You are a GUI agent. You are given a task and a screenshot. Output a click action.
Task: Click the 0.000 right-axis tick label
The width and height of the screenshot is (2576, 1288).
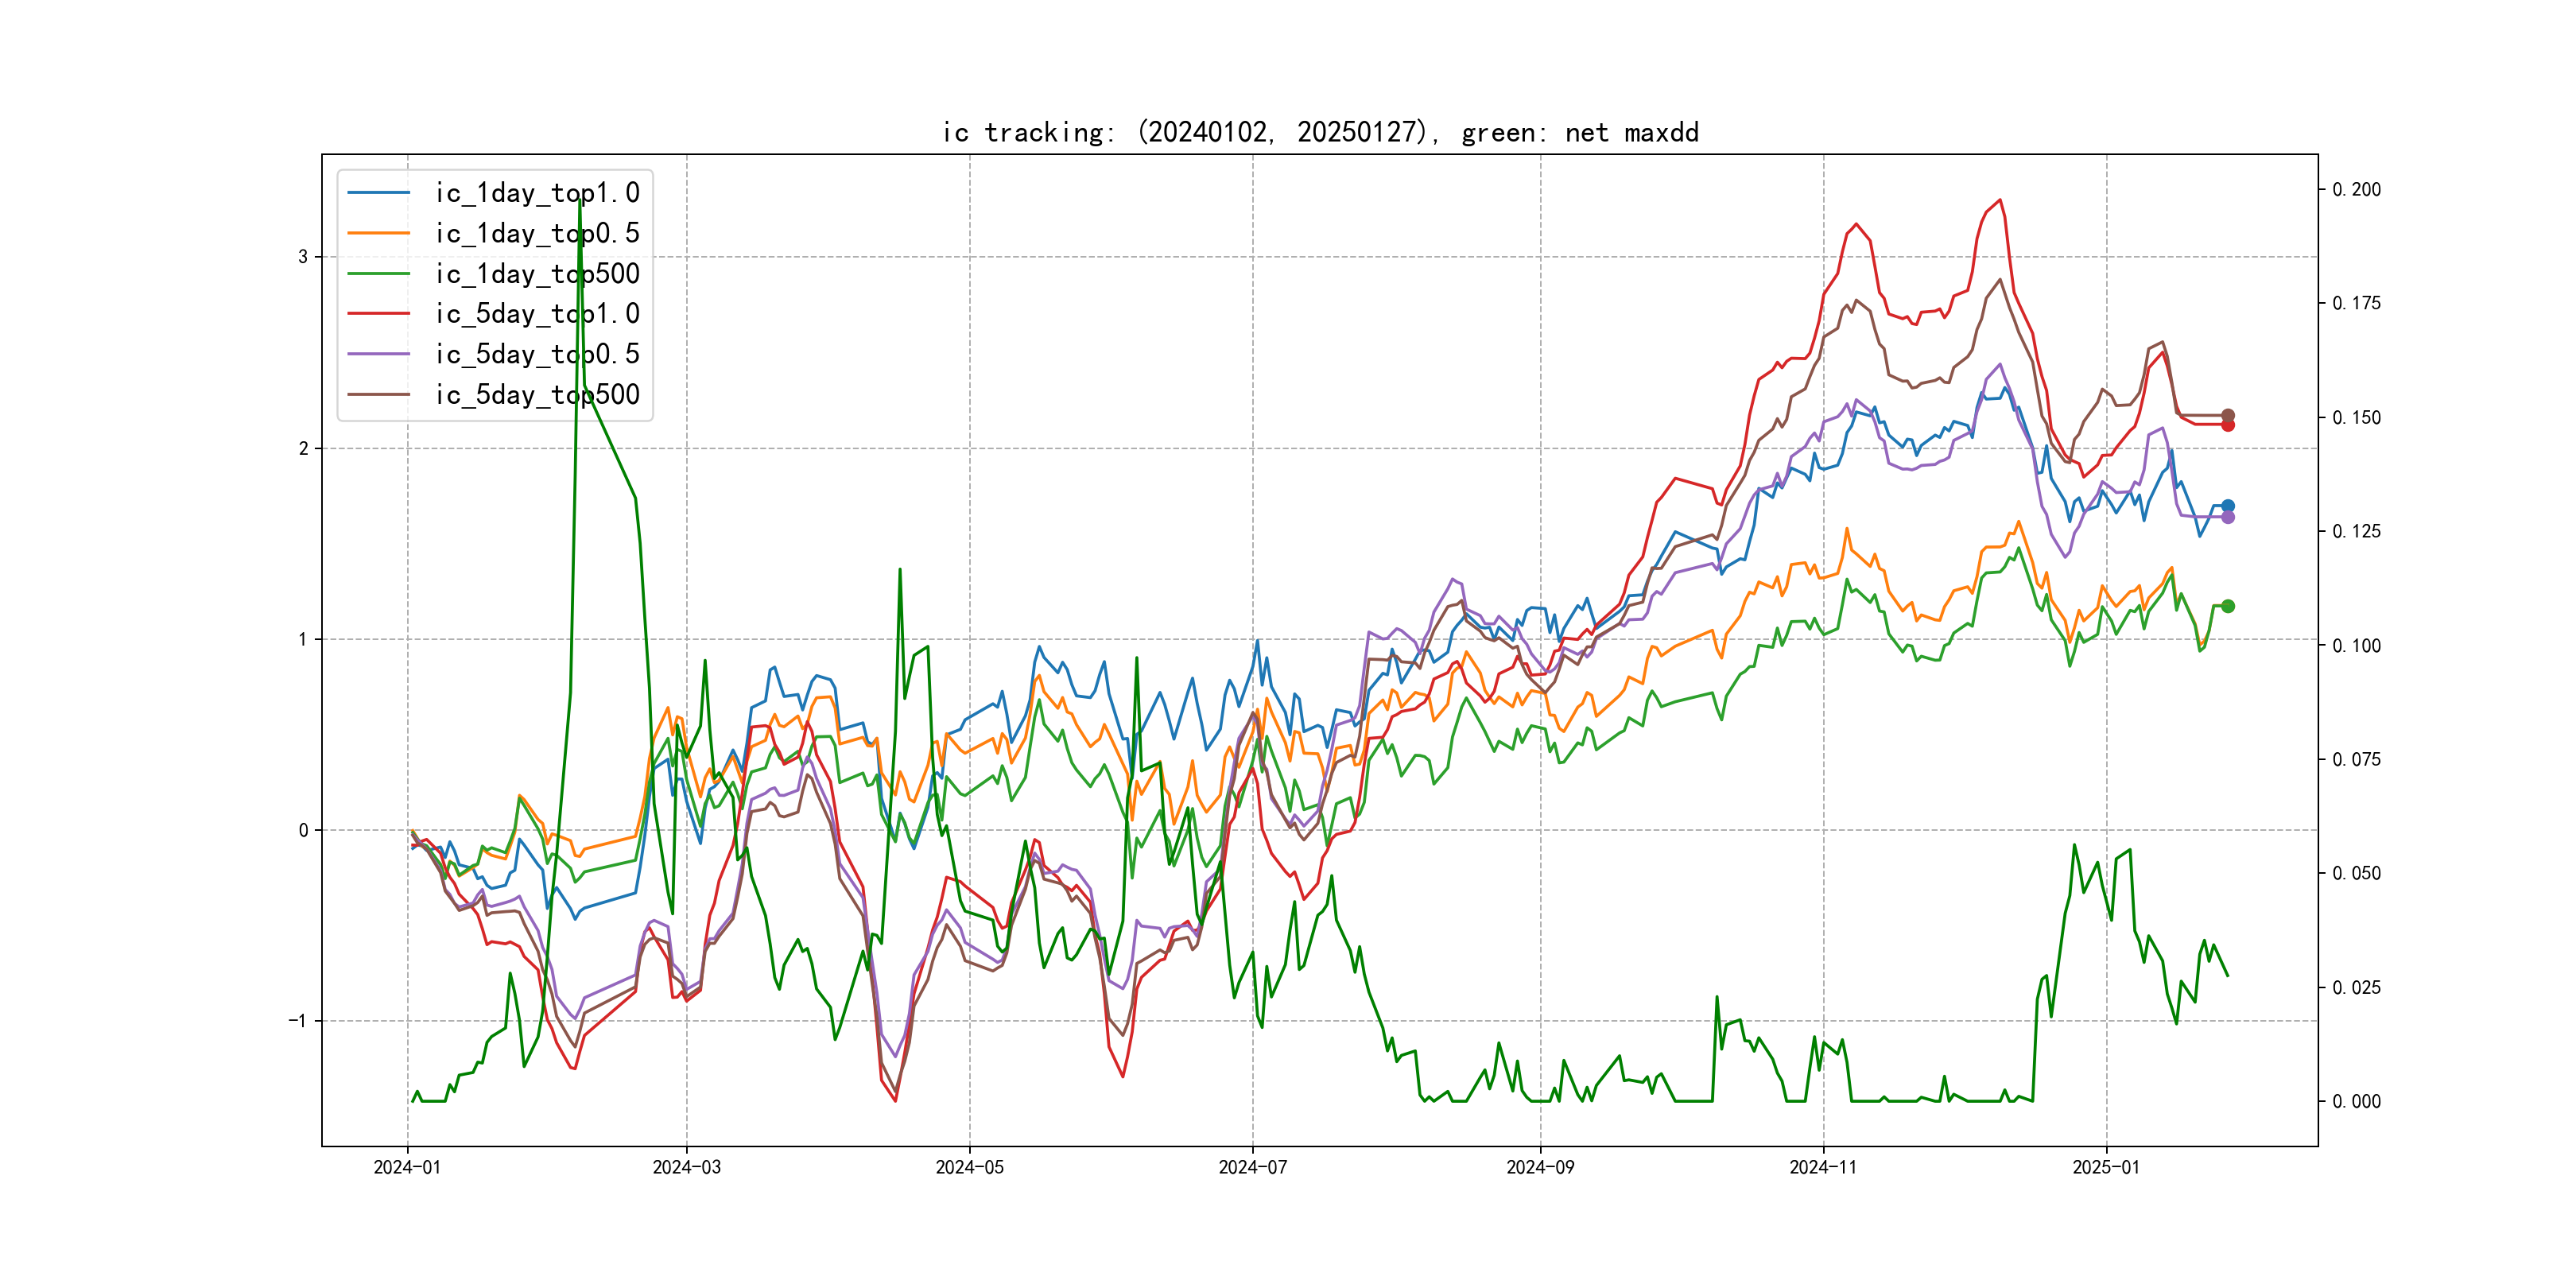pyautogui.click(x=2356, y=1101)
